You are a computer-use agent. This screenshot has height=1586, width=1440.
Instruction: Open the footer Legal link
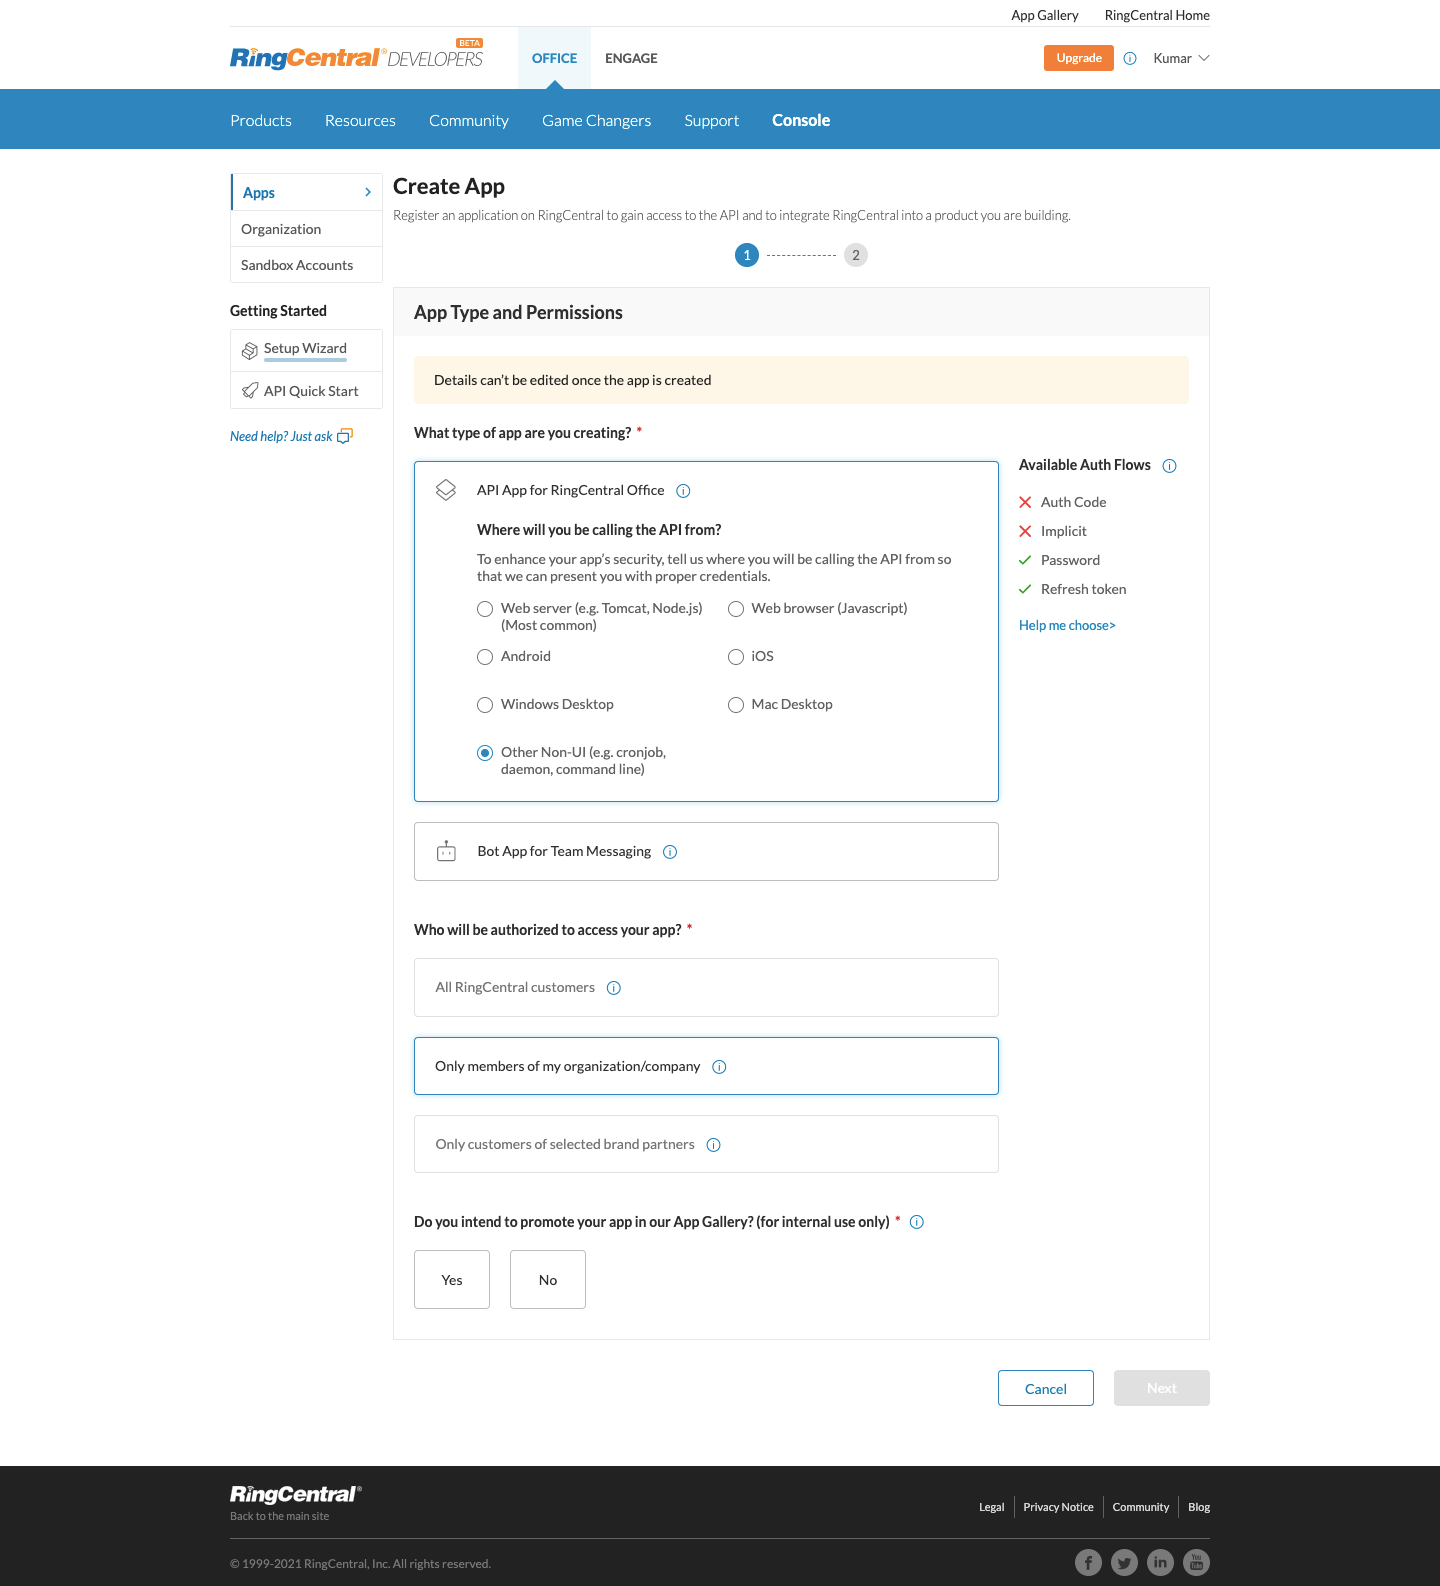992,1507
